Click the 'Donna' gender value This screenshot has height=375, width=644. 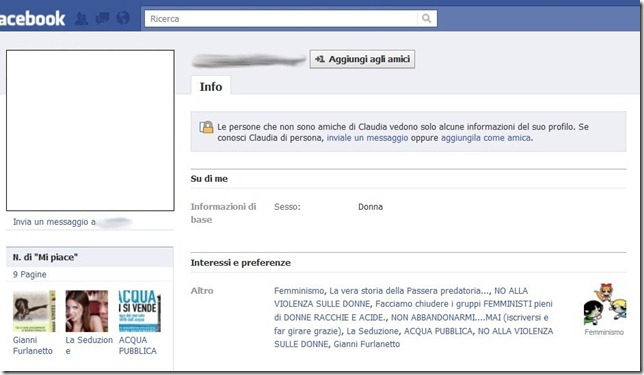tap(370, 207)
